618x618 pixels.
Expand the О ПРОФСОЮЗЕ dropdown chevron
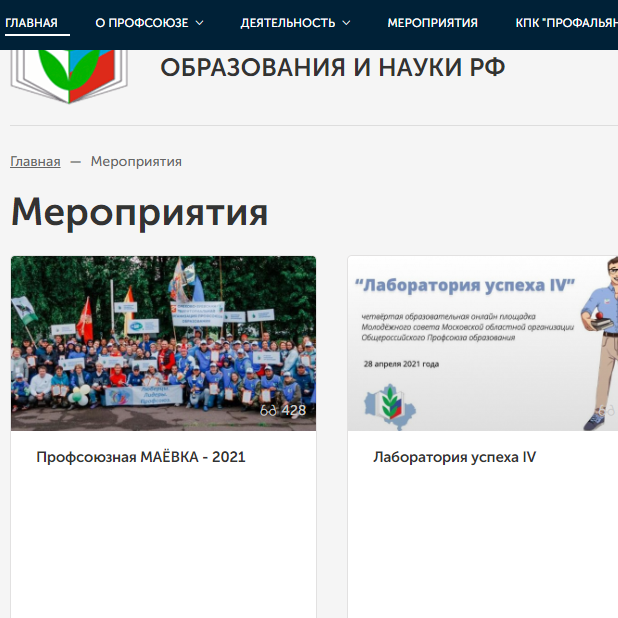coord(200,23)
